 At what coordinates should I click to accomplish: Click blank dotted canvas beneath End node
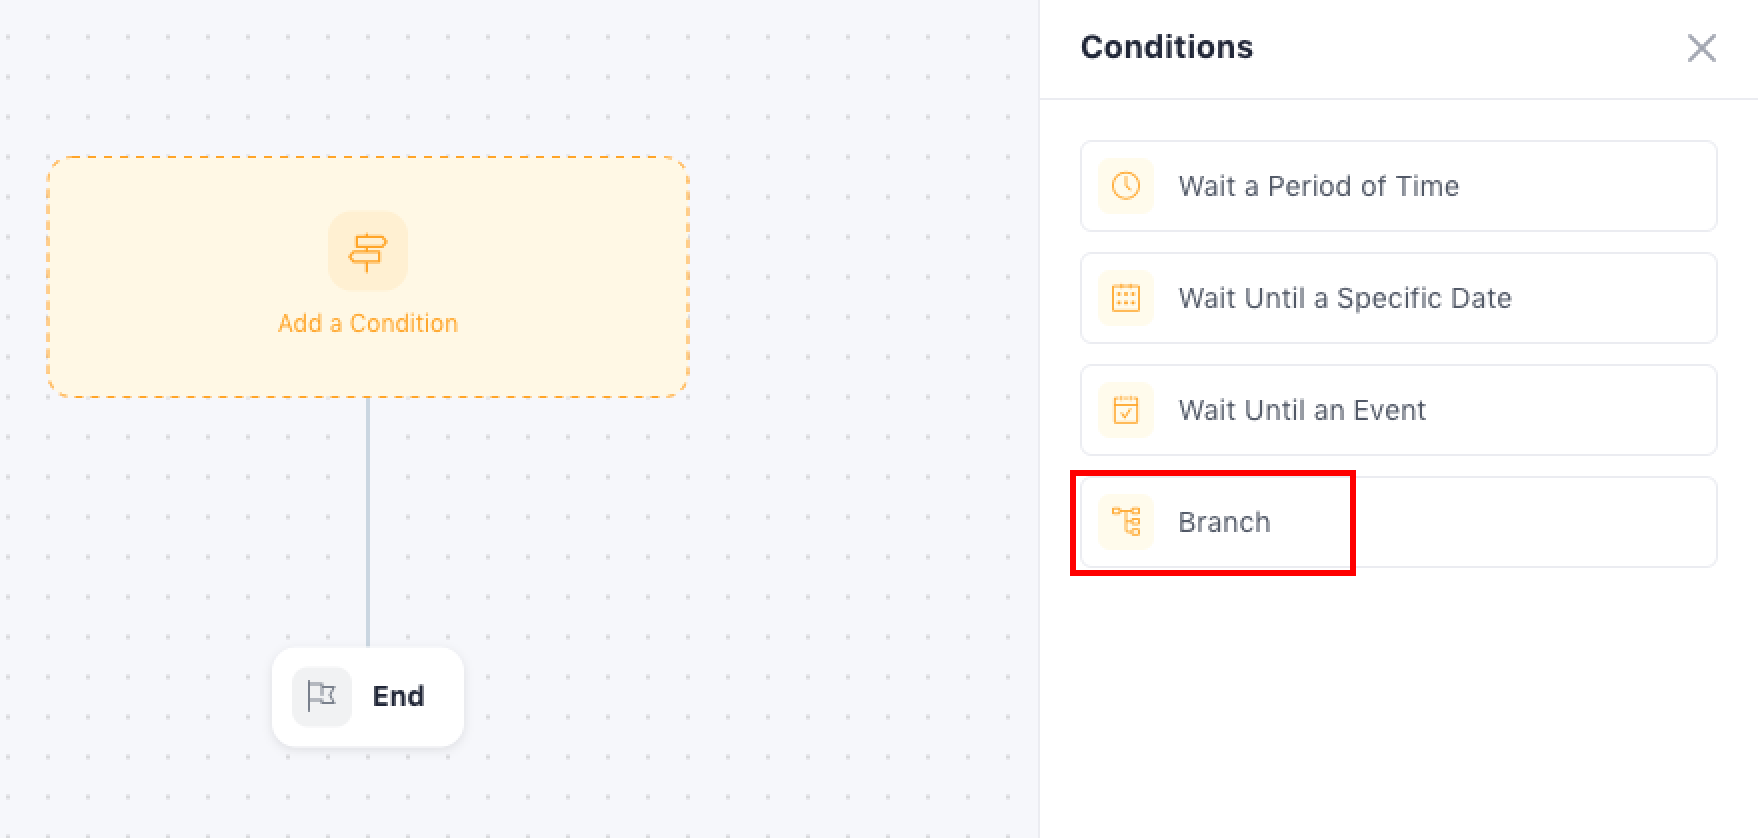368,795
